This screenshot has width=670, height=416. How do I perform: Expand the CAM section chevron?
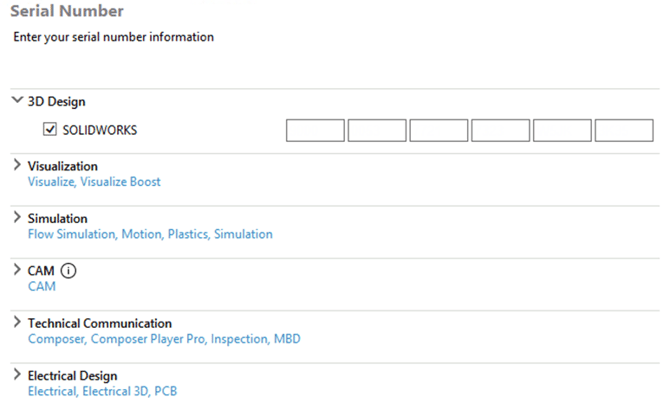click(x=17, y=270)
